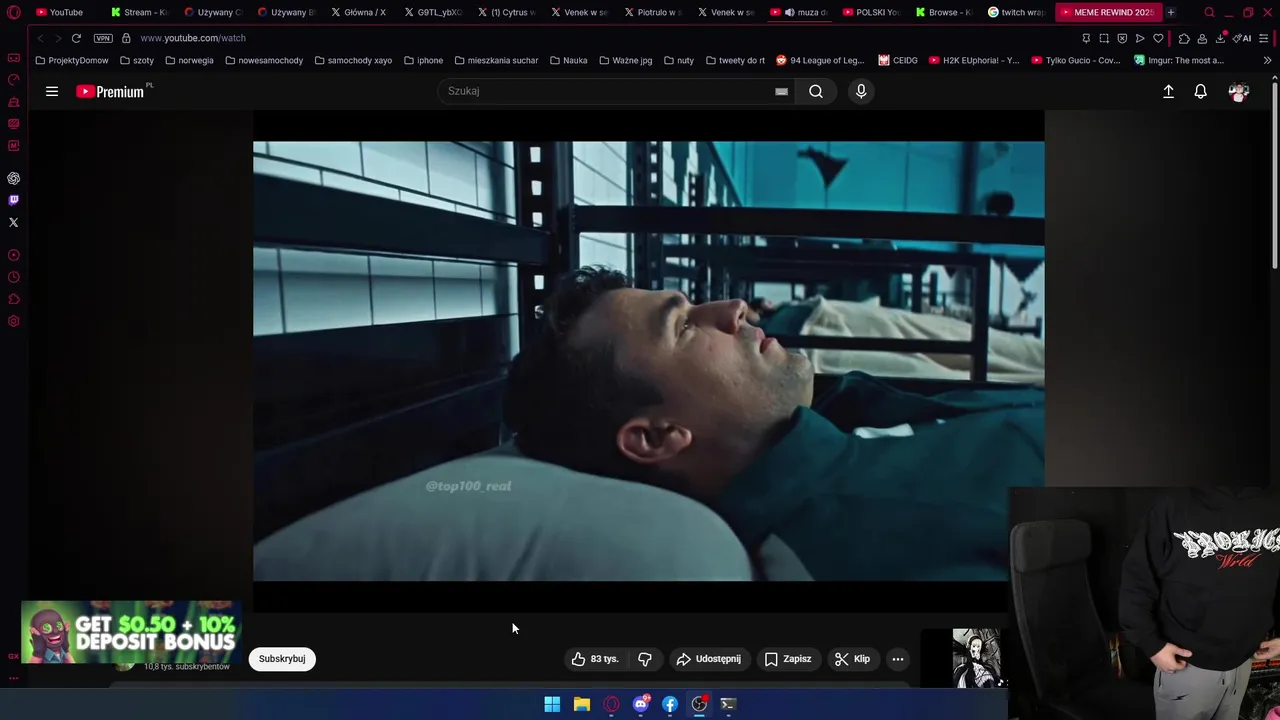Open downloads icon in toolbar

1220,38
